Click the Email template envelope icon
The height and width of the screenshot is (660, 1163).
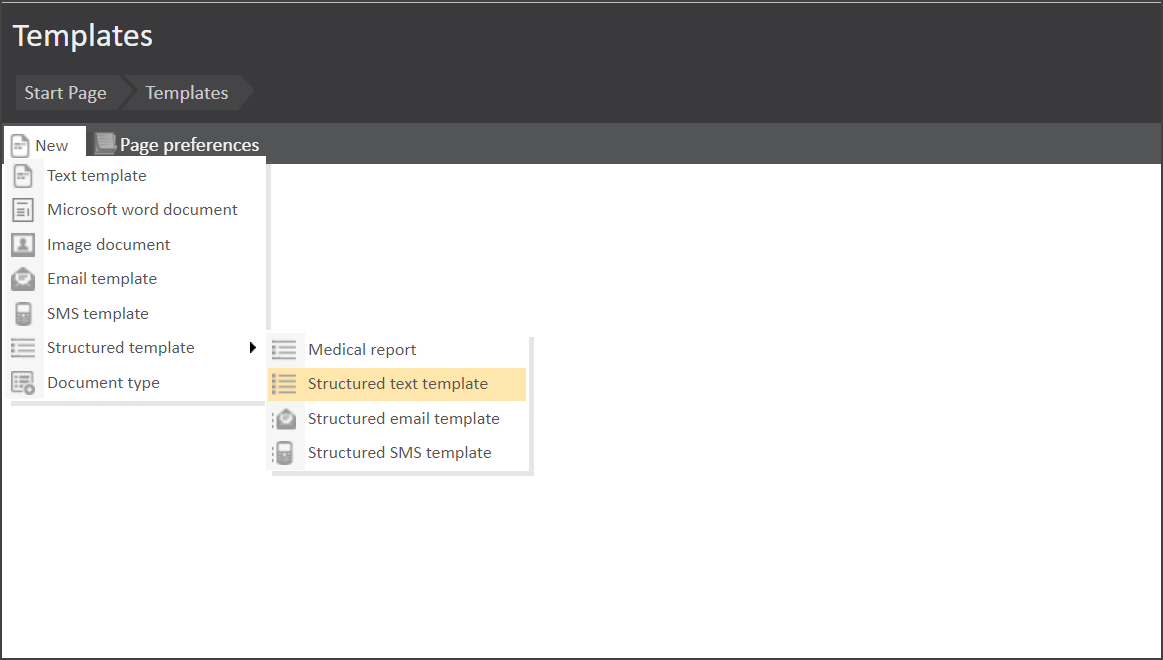[x=23, y=279]
